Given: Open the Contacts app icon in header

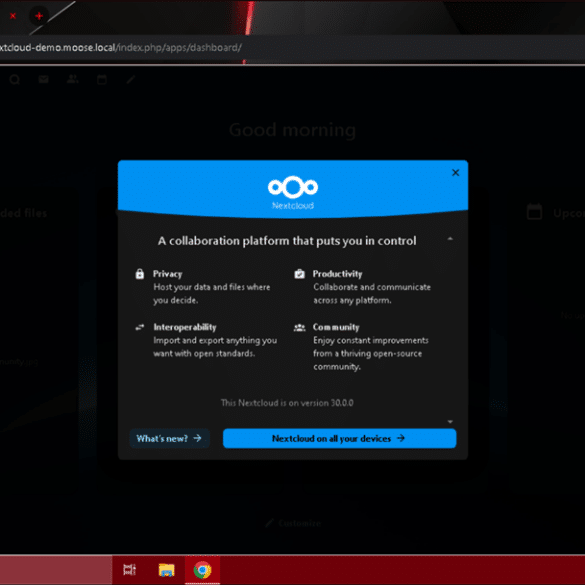Looking at the screenshot, I should [x=73, y=79].
